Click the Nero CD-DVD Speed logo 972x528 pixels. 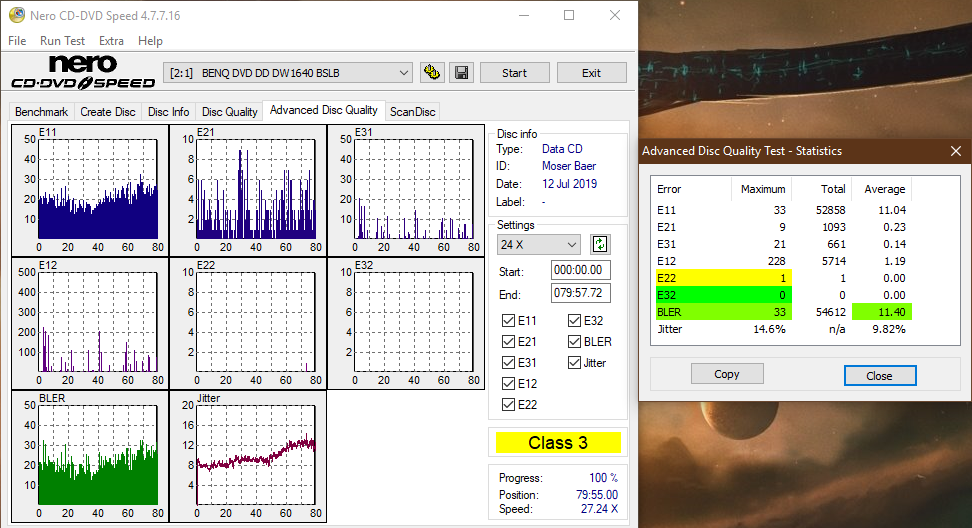pyautogui.click(x=82, y=73)
